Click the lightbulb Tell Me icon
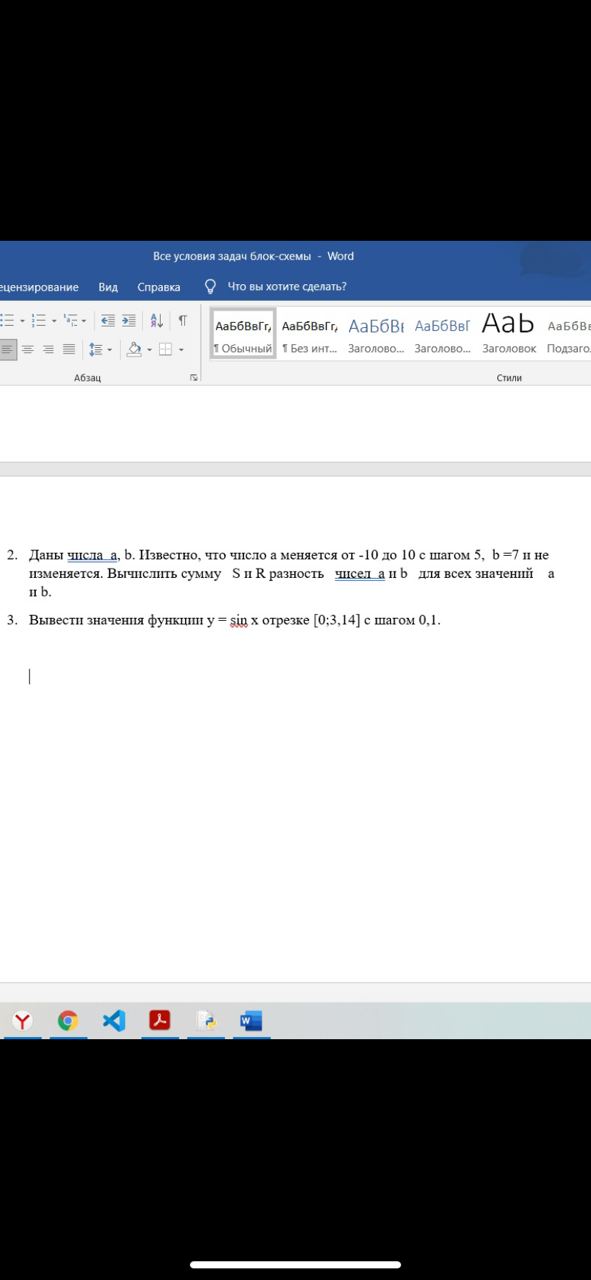Image resolution: width=591 pixels, height=1280 pixels. [x=210, y=286]
